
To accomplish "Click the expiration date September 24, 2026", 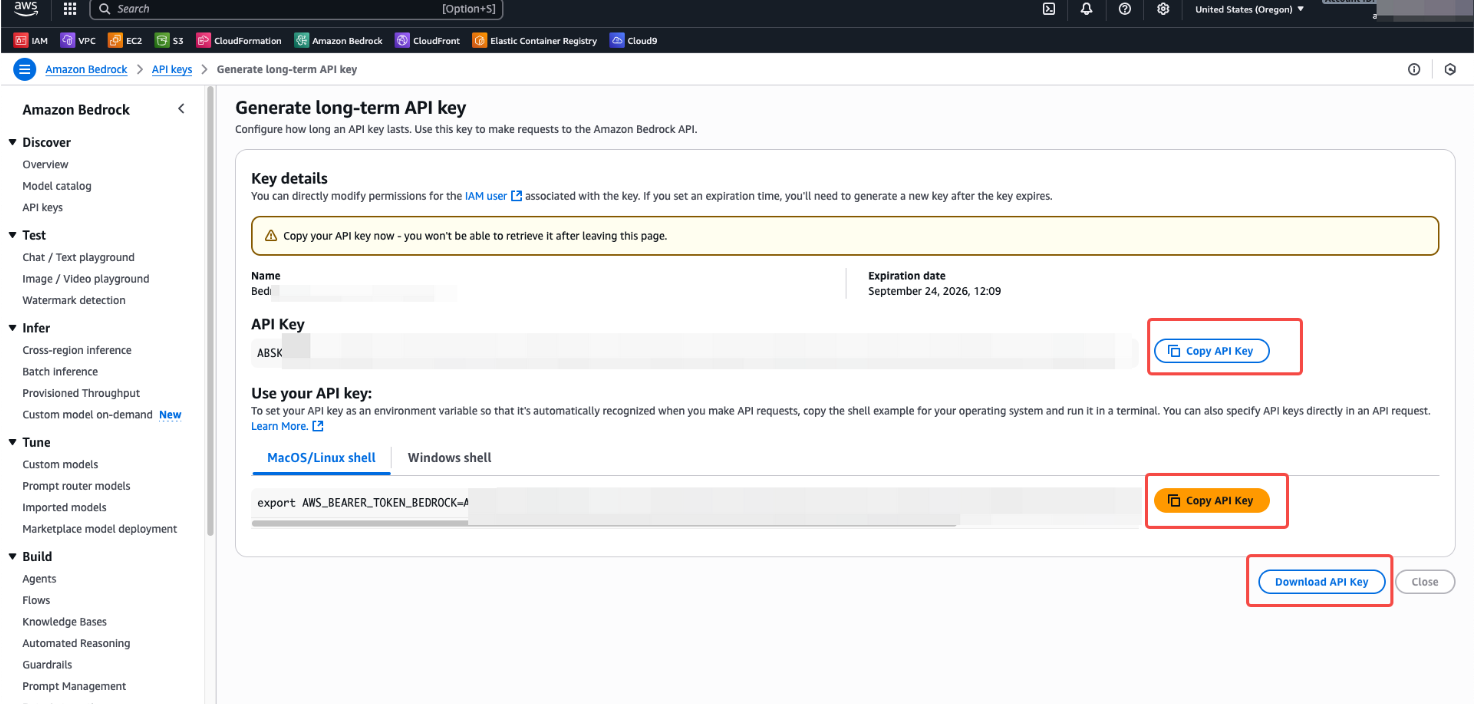I will click(934, 291).
